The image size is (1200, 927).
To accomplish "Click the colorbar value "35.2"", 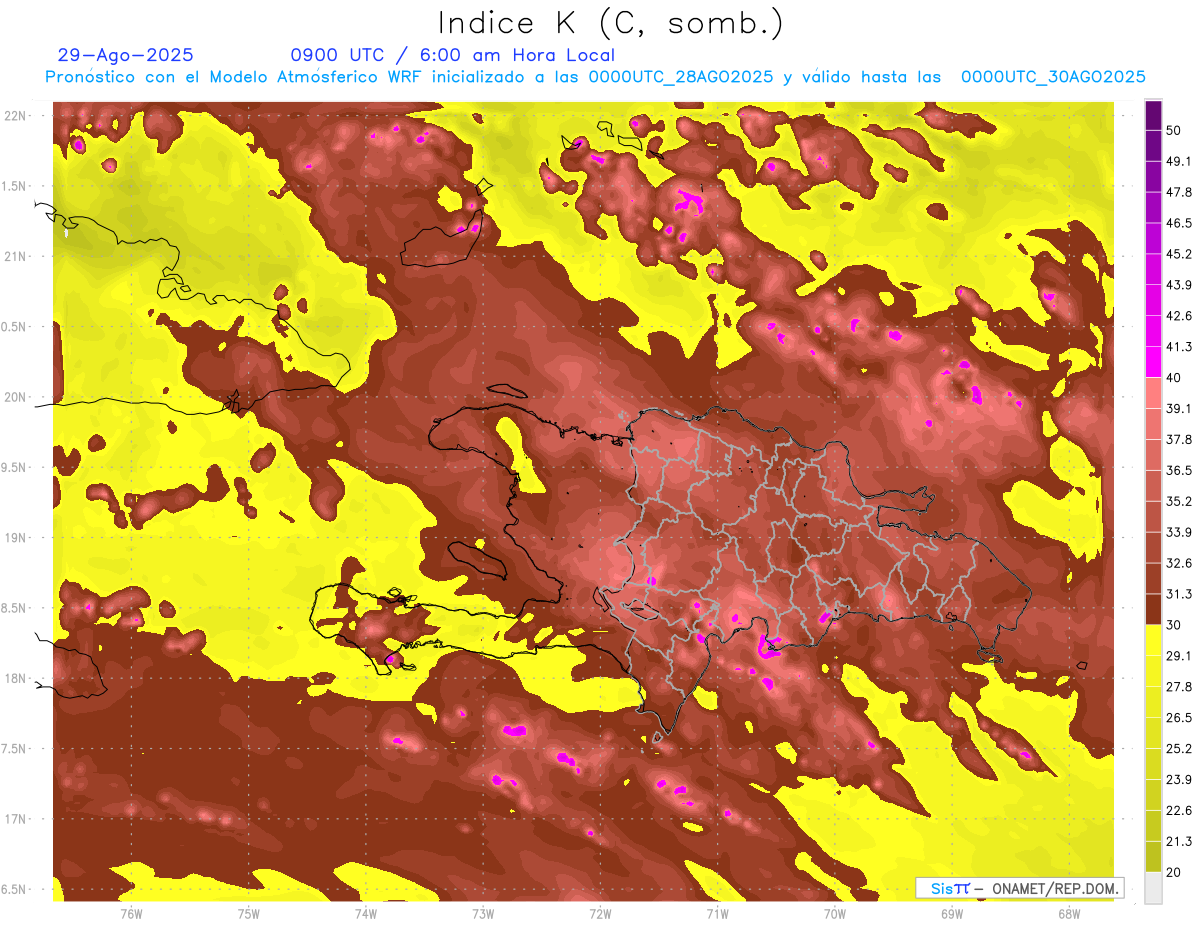I will point(1179,501).
